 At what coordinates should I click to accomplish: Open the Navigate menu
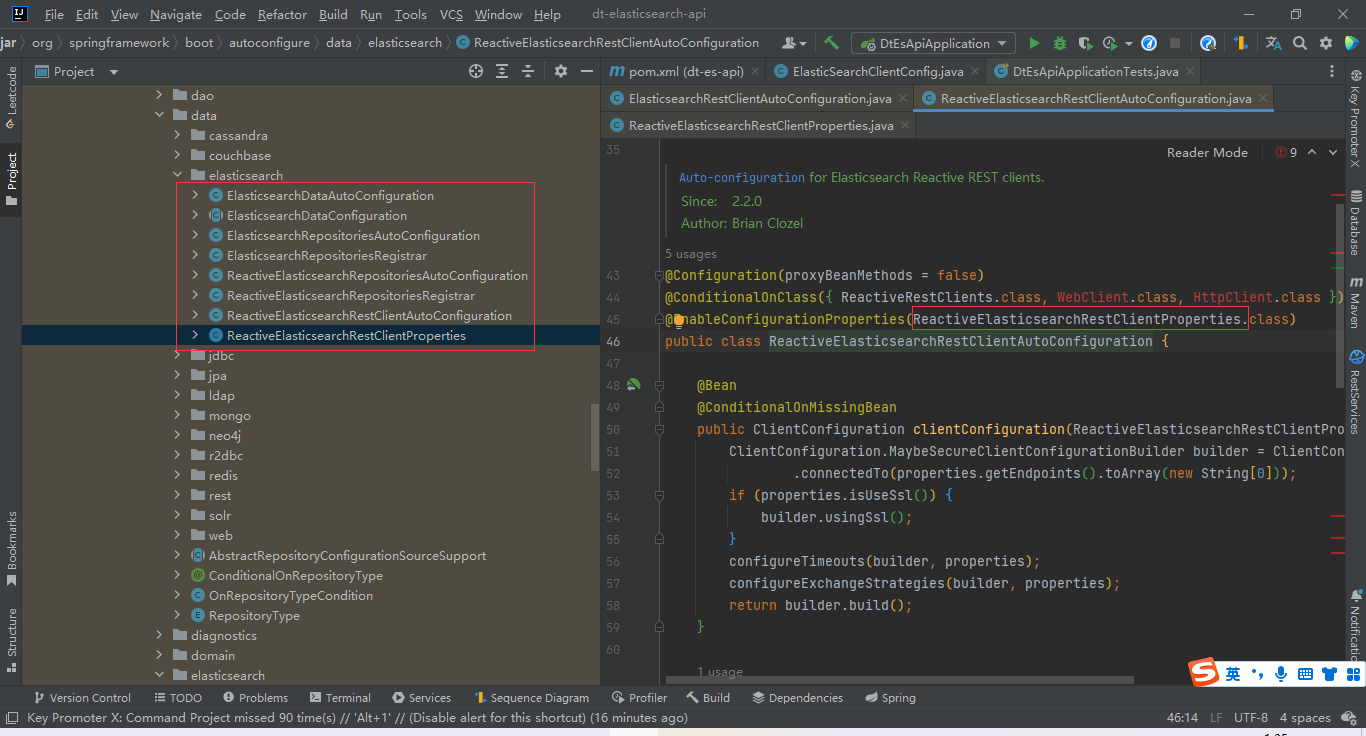[x=176, y=14]
